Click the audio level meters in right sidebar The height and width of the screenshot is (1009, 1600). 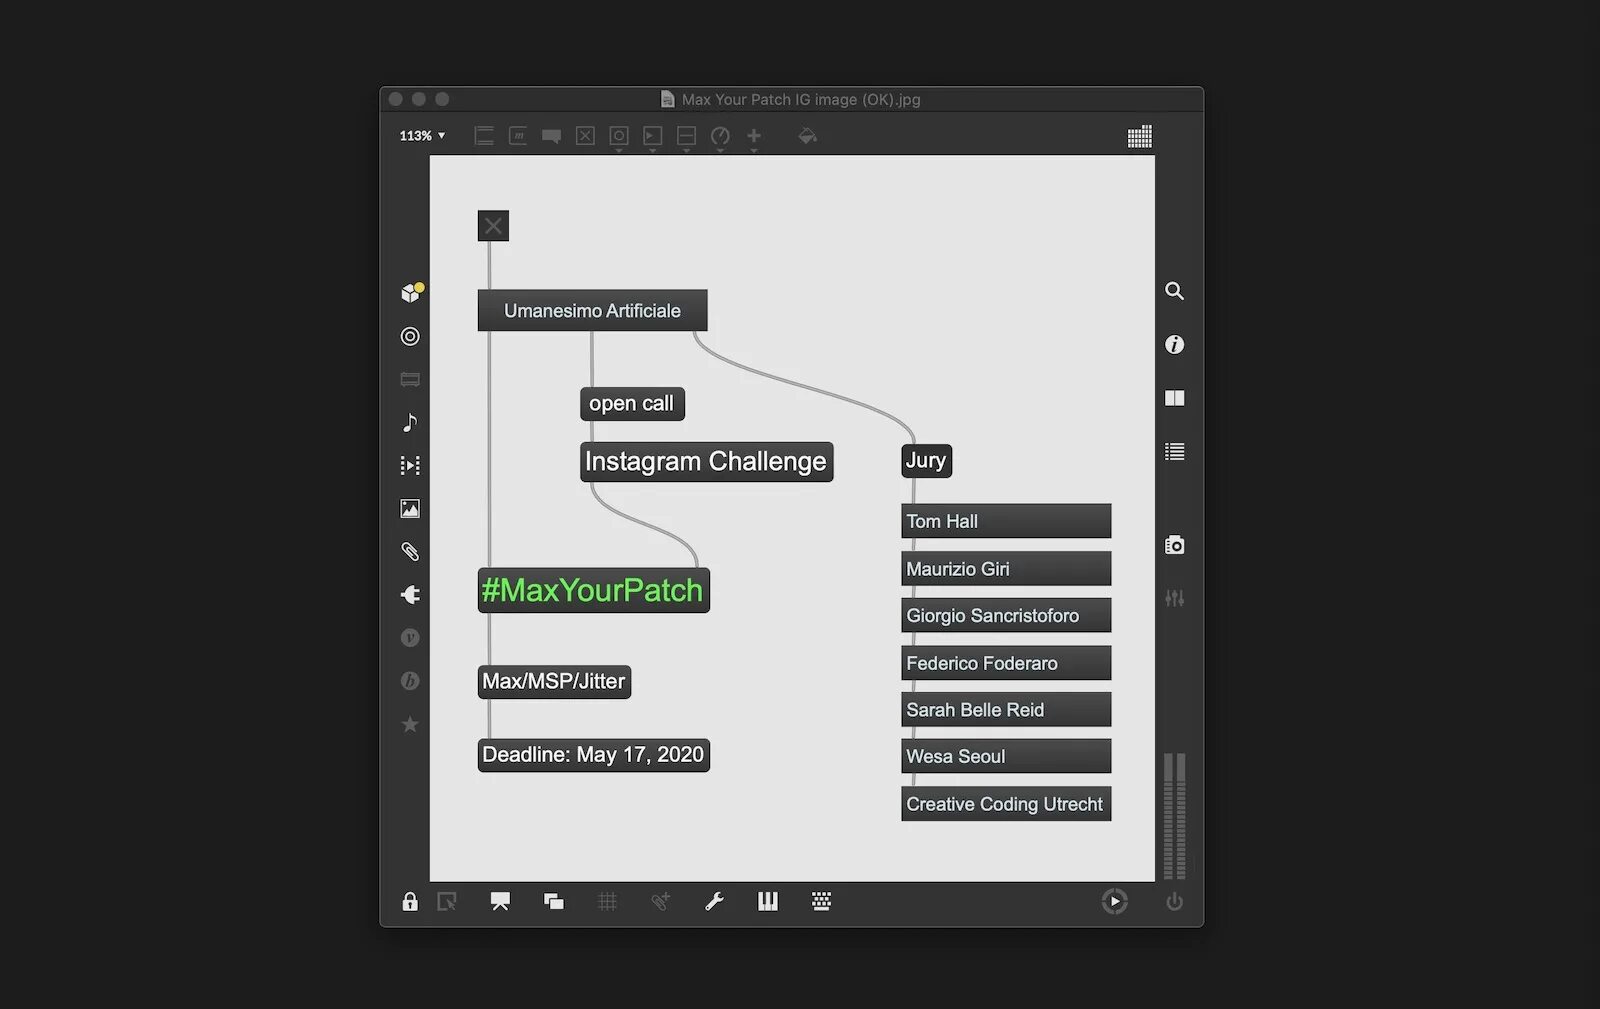pos(1175,816)
